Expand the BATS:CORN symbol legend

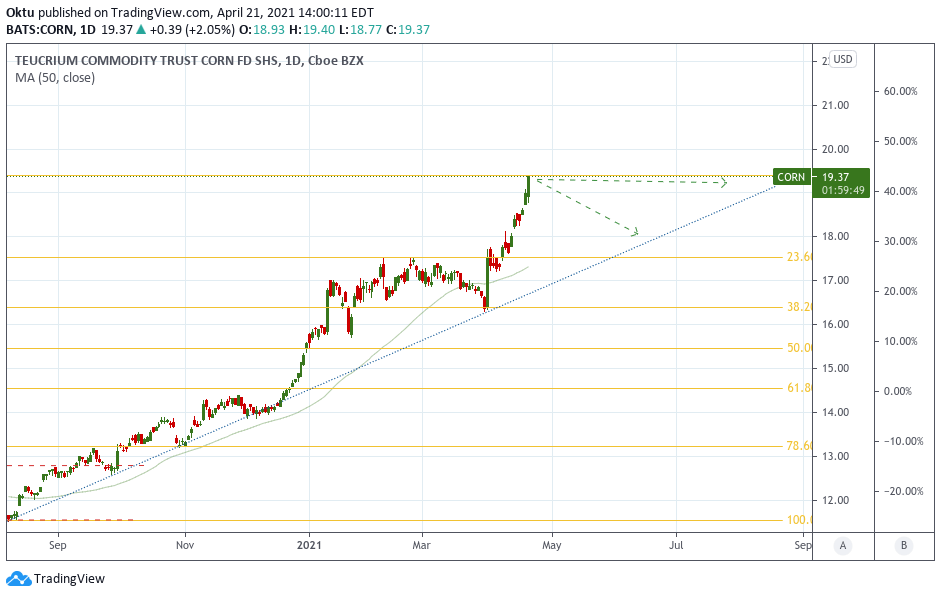(x=37, y=30)
